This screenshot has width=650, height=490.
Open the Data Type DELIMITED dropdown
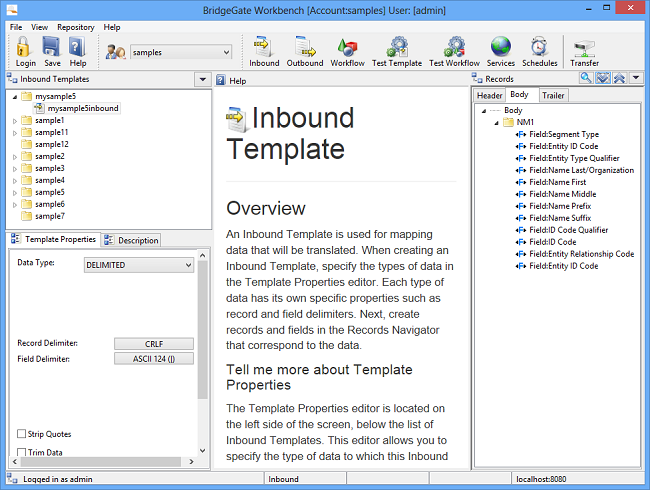point(188,265)
